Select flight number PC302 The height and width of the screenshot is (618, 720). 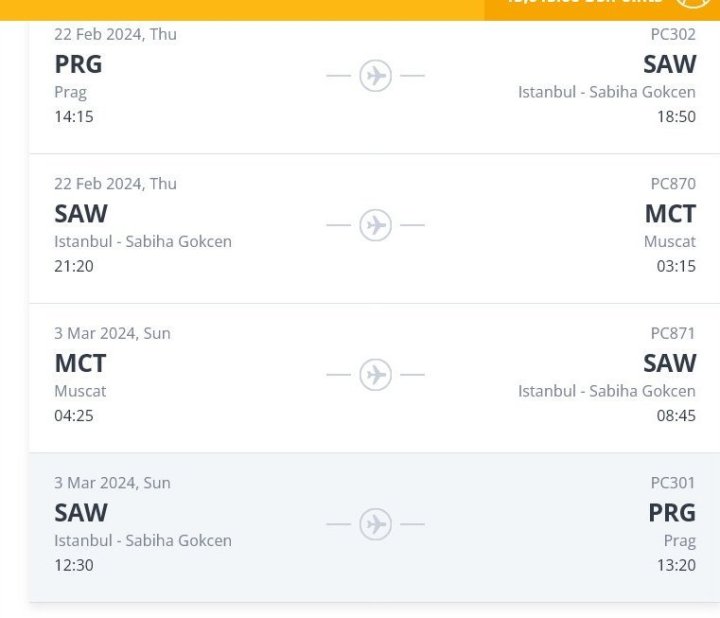pos(673,35)
